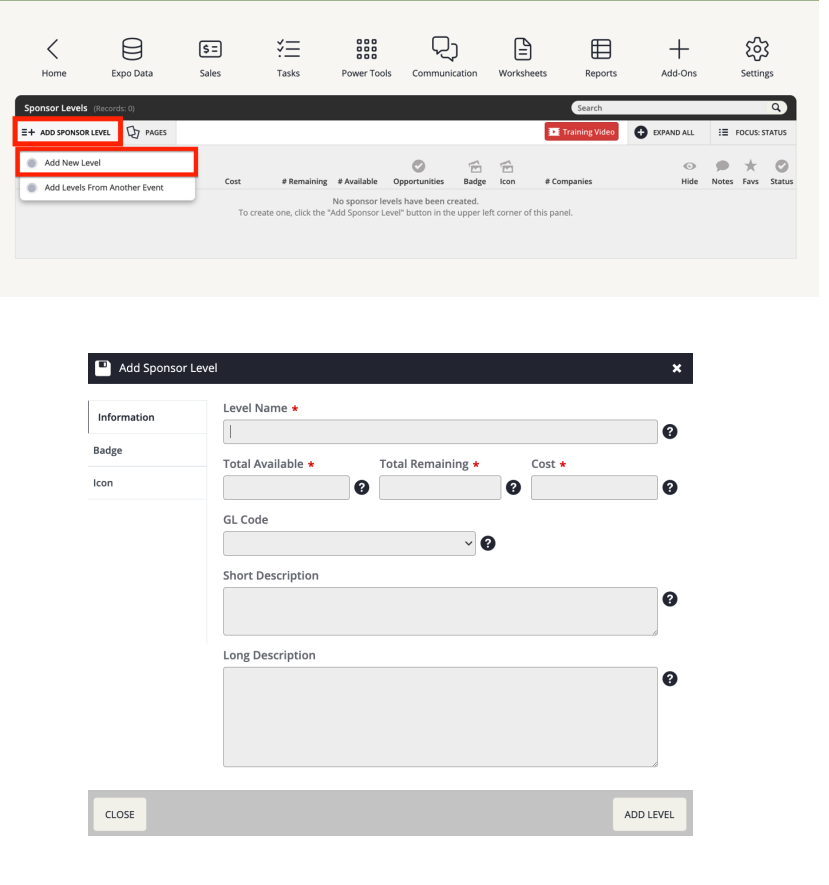Click help icon next to Long Description
This screenshot has width=829, height=885.
[x=670, y=679]
